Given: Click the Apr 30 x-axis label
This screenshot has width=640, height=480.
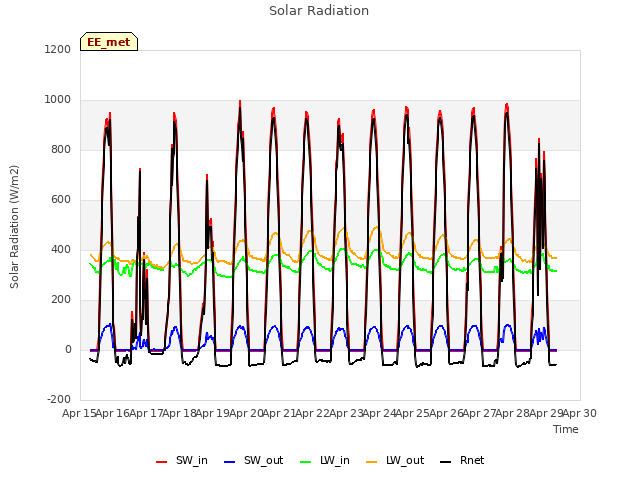Looking at the screenshot, I should (x=580, y=413).
